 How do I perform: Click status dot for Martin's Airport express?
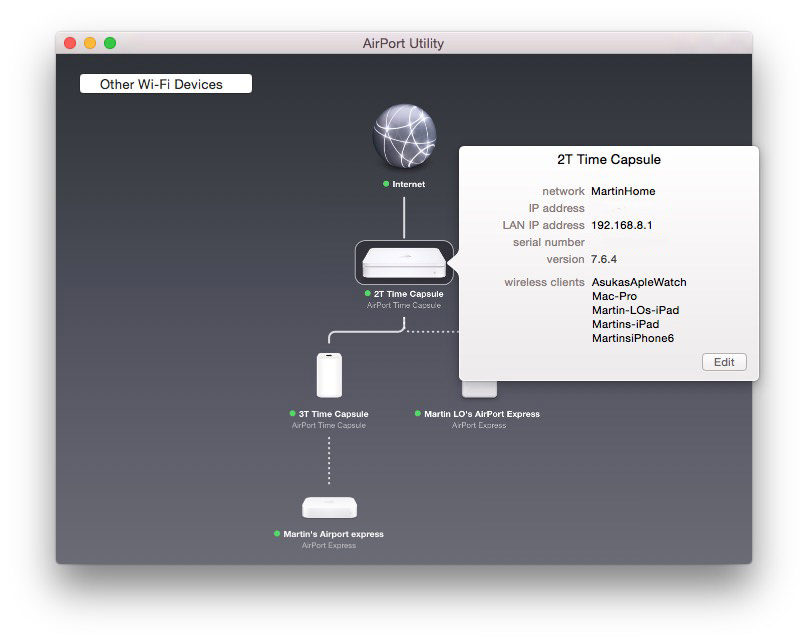point(277,533)
